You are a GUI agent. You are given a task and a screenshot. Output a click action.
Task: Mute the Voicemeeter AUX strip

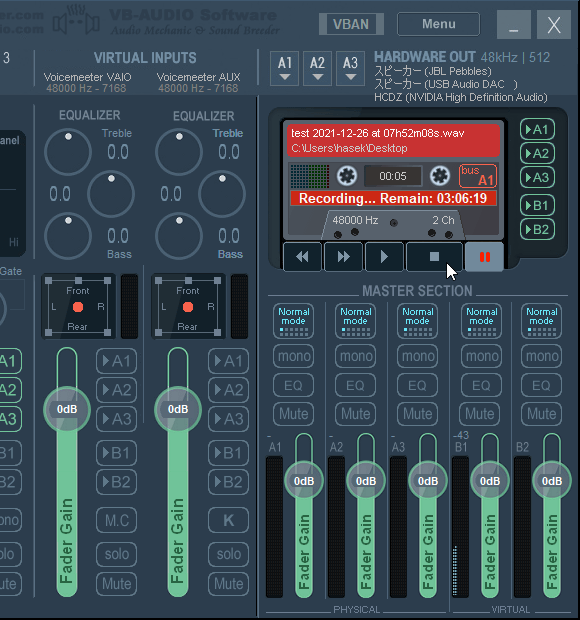click(x=229, y=584)
